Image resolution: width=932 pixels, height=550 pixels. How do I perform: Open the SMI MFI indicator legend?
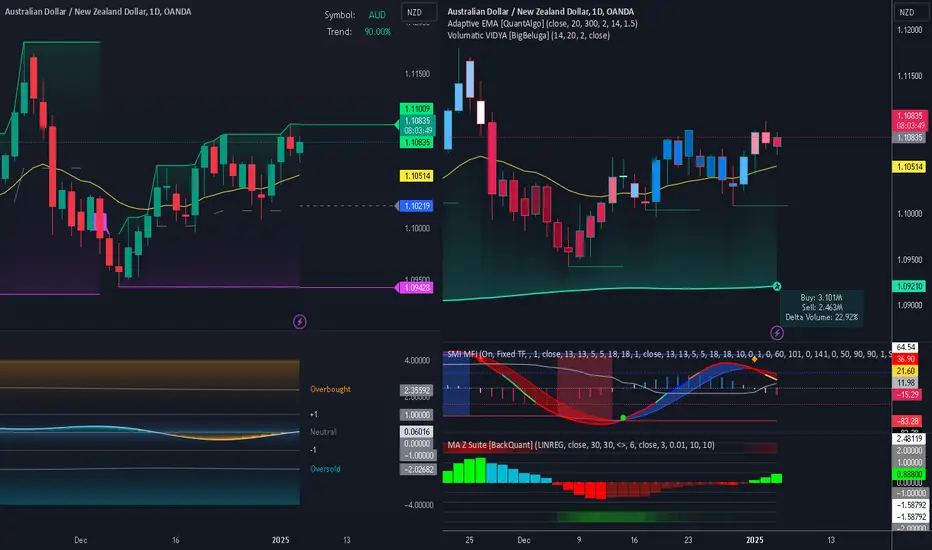tap(669, 354)
